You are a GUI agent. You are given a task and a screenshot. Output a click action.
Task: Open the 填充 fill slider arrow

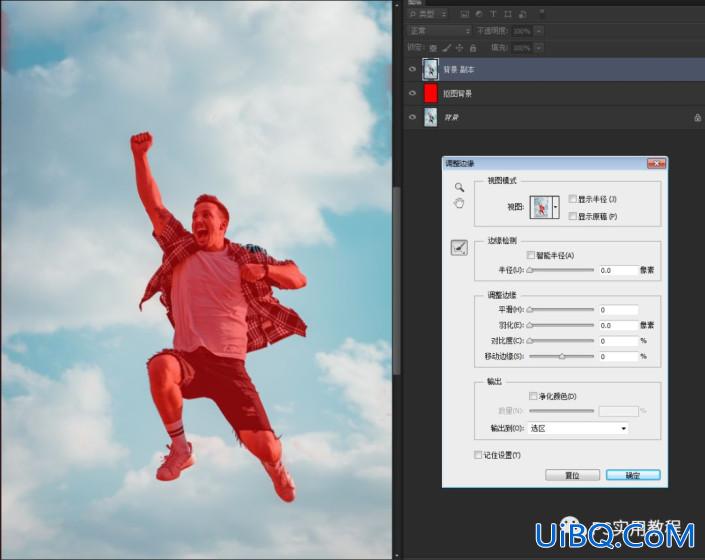tap(539, 48)
